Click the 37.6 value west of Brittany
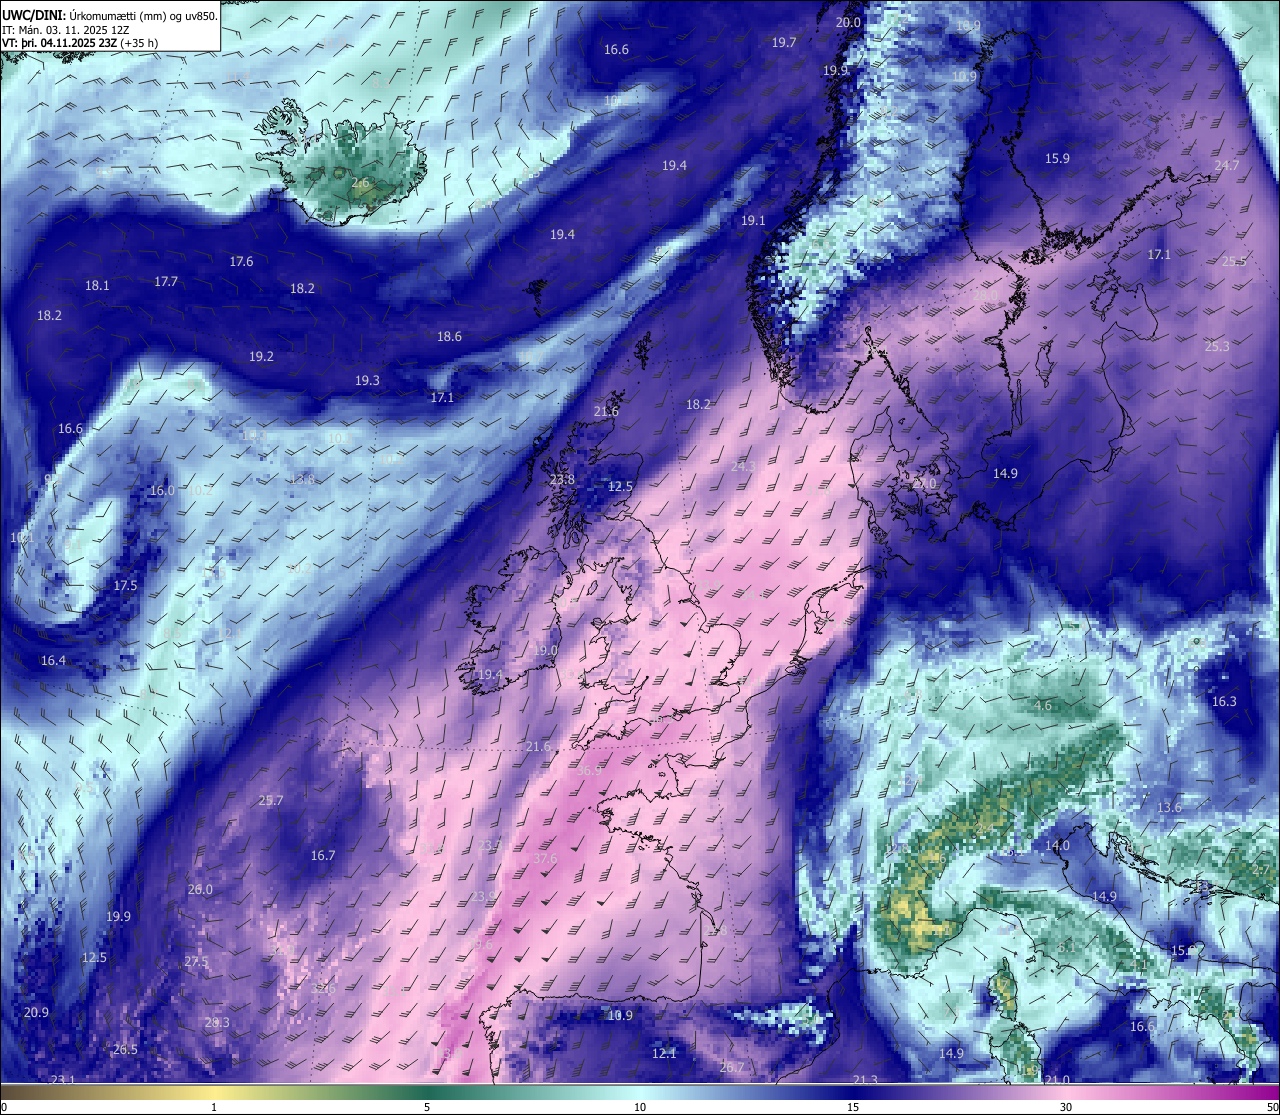The width and height of the screenshot is (1280, 1115). point(545,858)
